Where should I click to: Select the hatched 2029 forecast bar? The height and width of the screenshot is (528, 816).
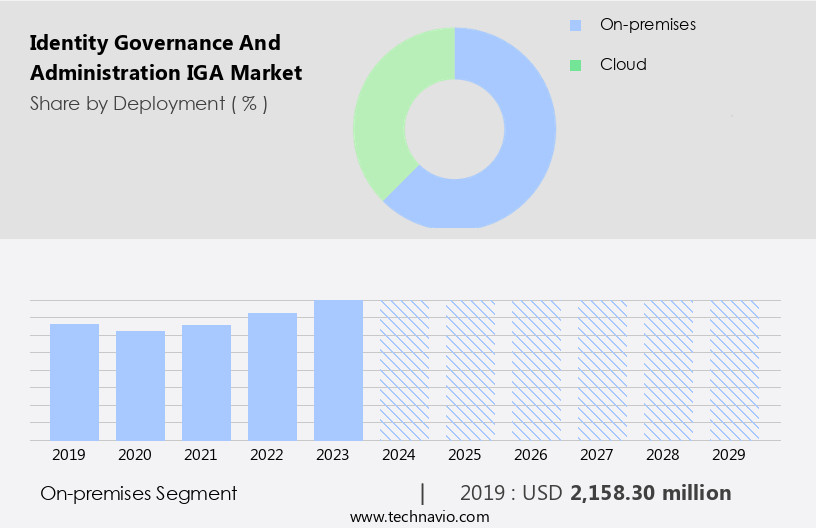pyautogui.click(x=734, y=370)
